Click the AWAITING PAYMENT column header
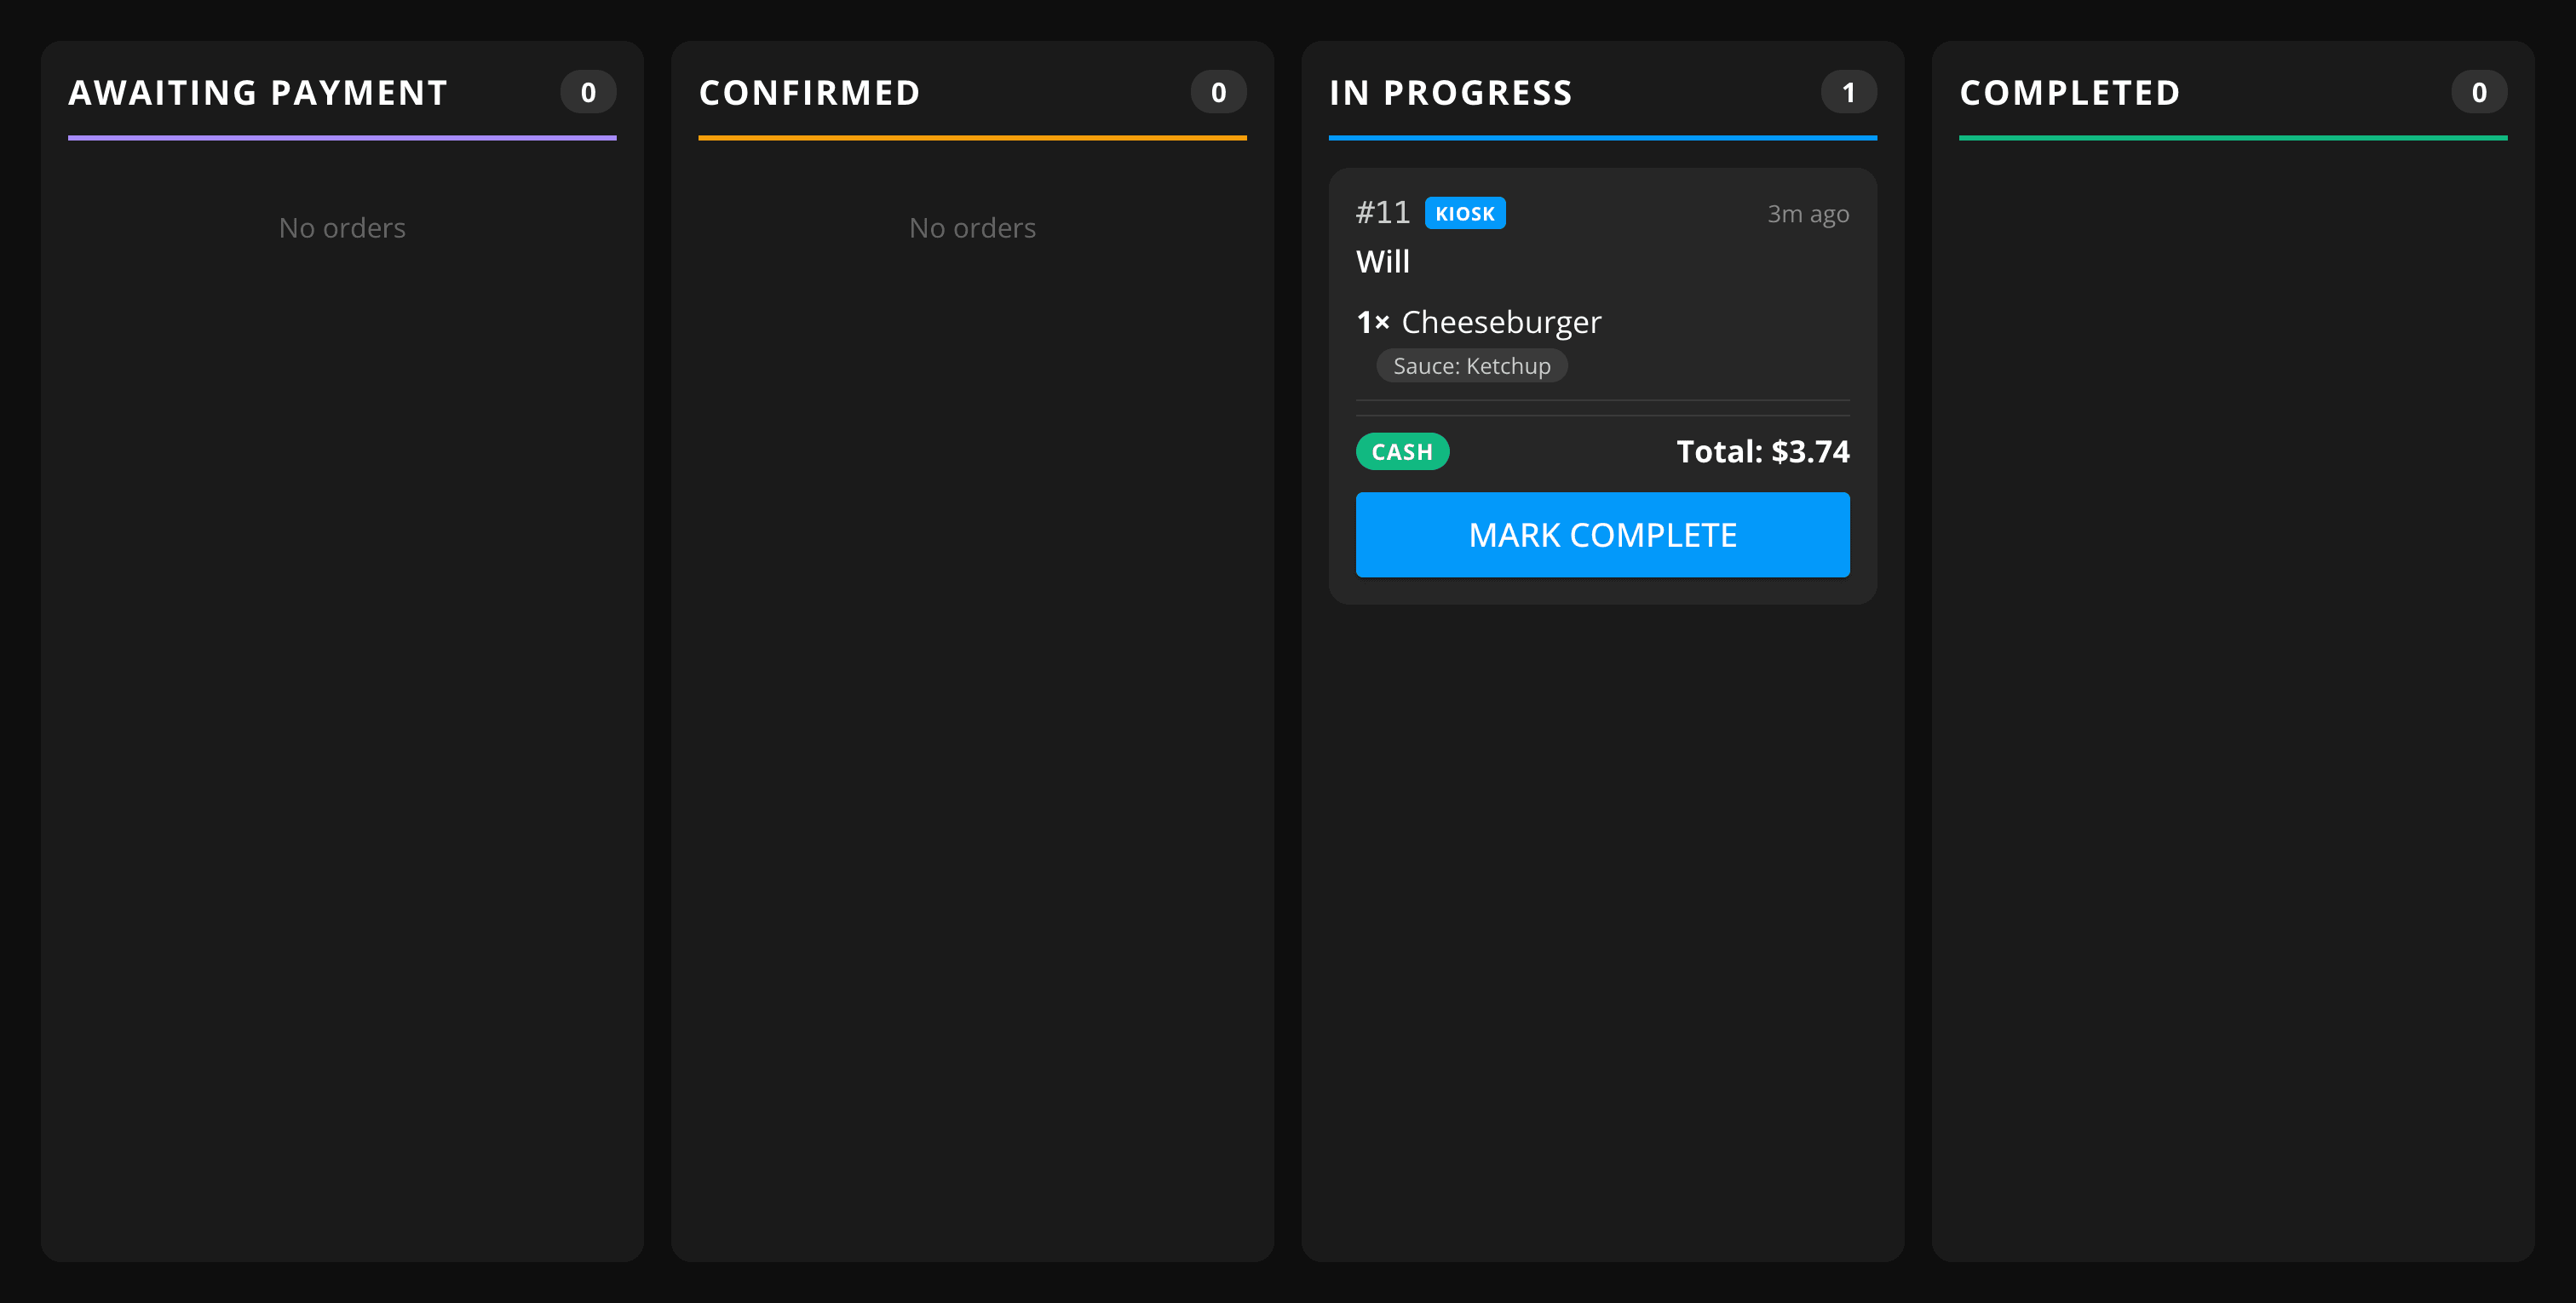The image size is (2576, 1303). click(x=258, y=93)
